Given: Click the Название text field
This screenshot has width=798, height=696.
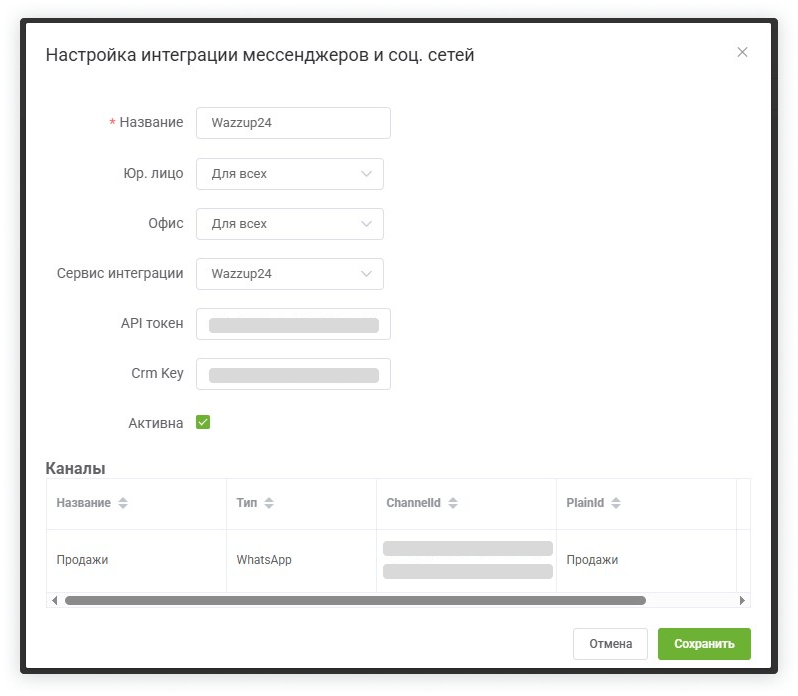Looking at the screenshot, I should 293,123.
